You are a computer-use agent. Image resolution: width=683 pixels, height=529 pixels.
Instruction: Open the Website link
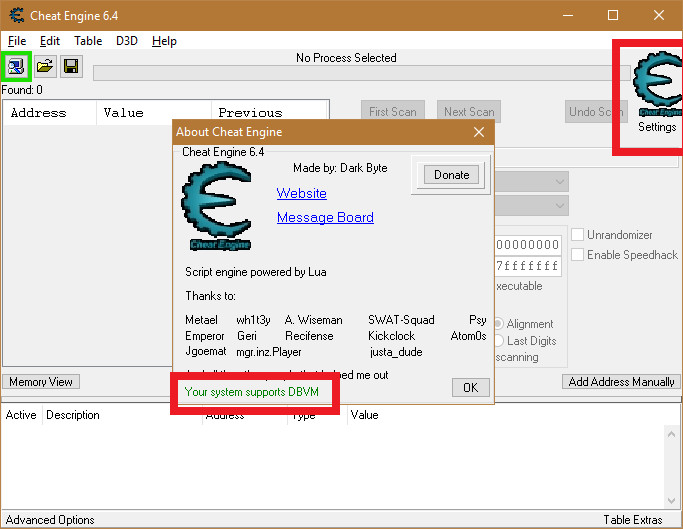(x=301, y=193)
